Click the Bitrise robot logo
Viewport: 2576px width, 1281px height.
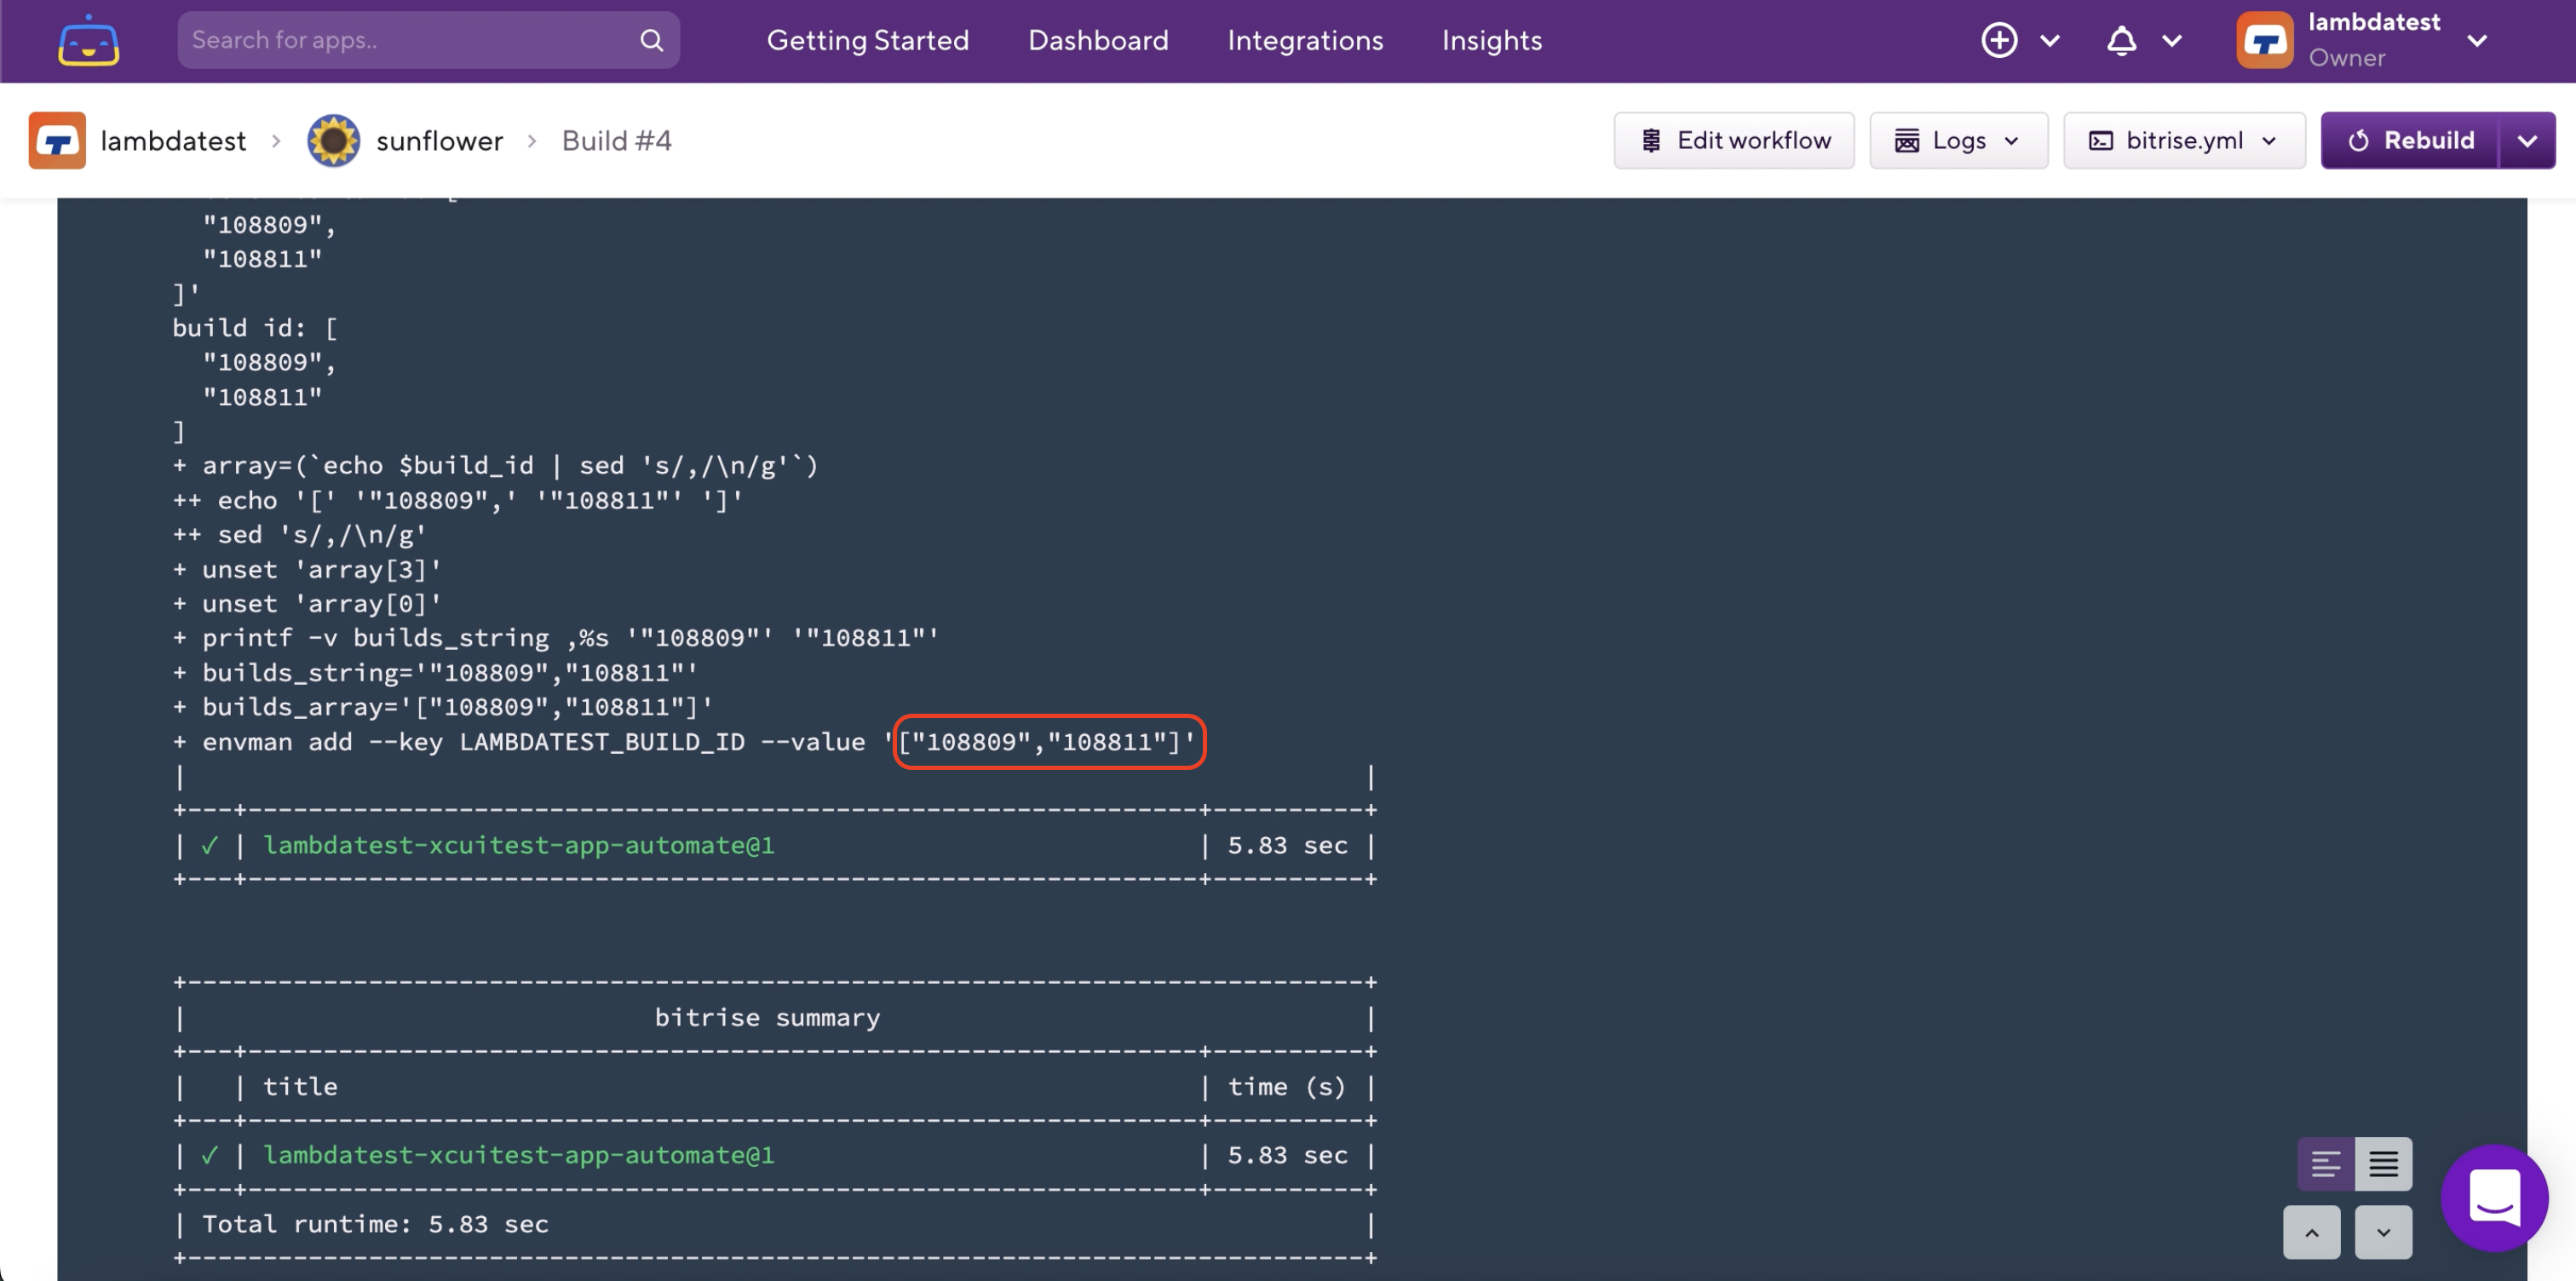(88, 41)
